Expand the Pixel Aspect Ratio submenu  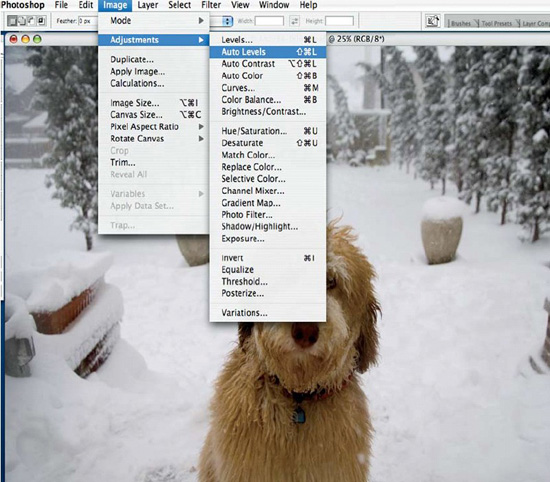click(154, 127)
